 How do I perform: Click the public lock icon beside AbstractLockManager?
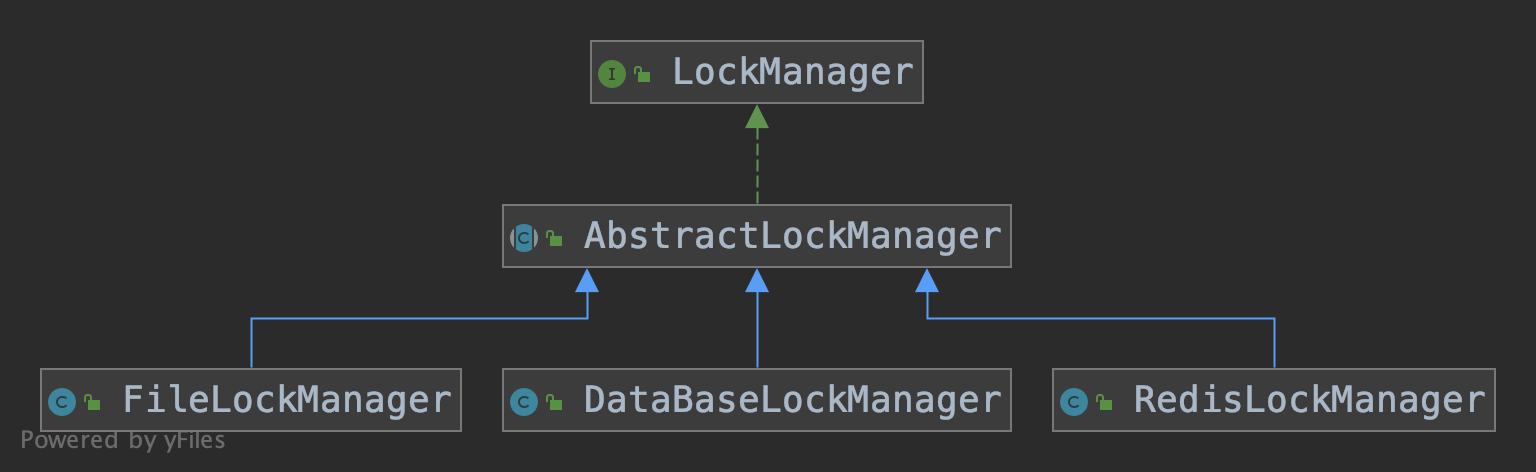(x=554, y=238)
